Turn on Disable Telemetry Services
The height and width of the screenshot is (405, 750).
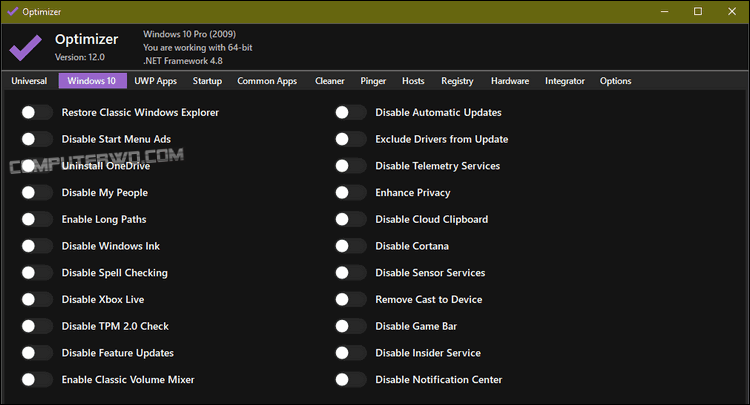point(351,166)
